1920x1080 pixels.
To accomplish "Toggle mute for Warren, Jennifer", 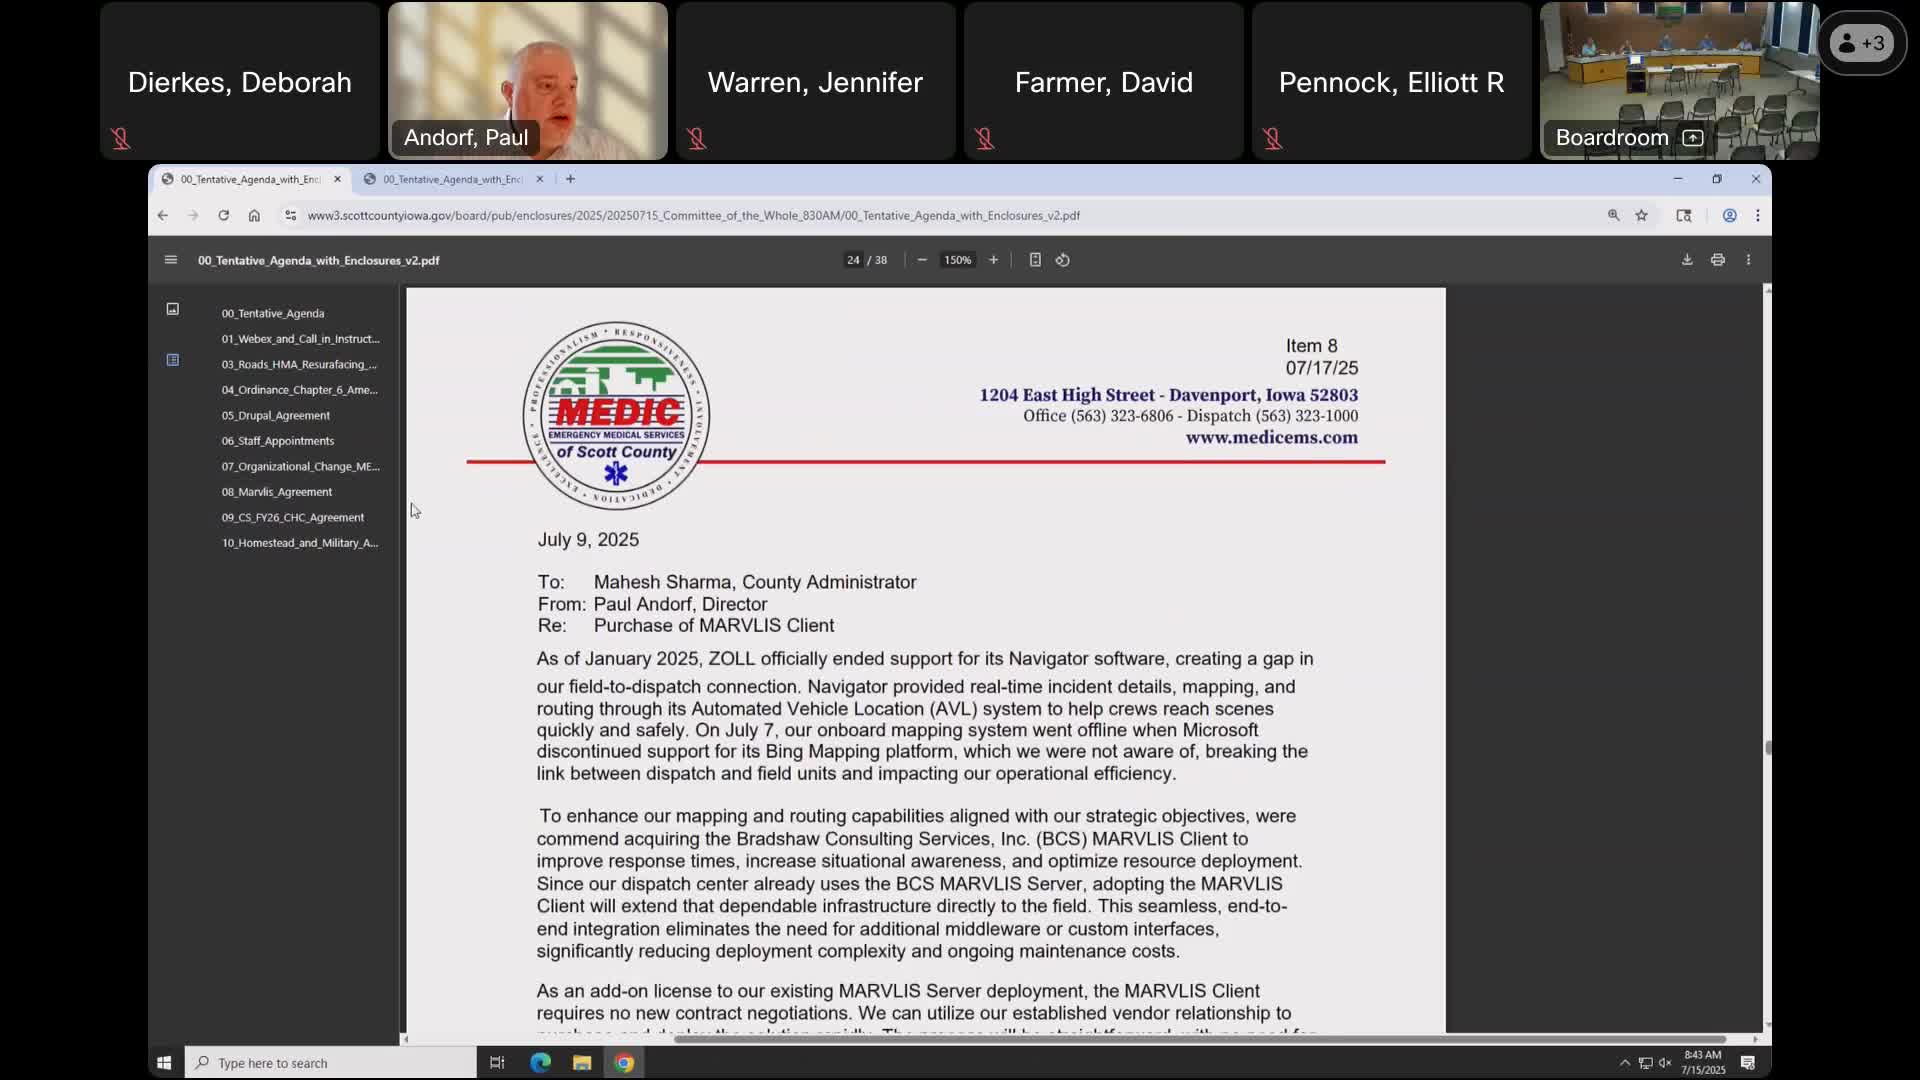I will coord(697,139).
